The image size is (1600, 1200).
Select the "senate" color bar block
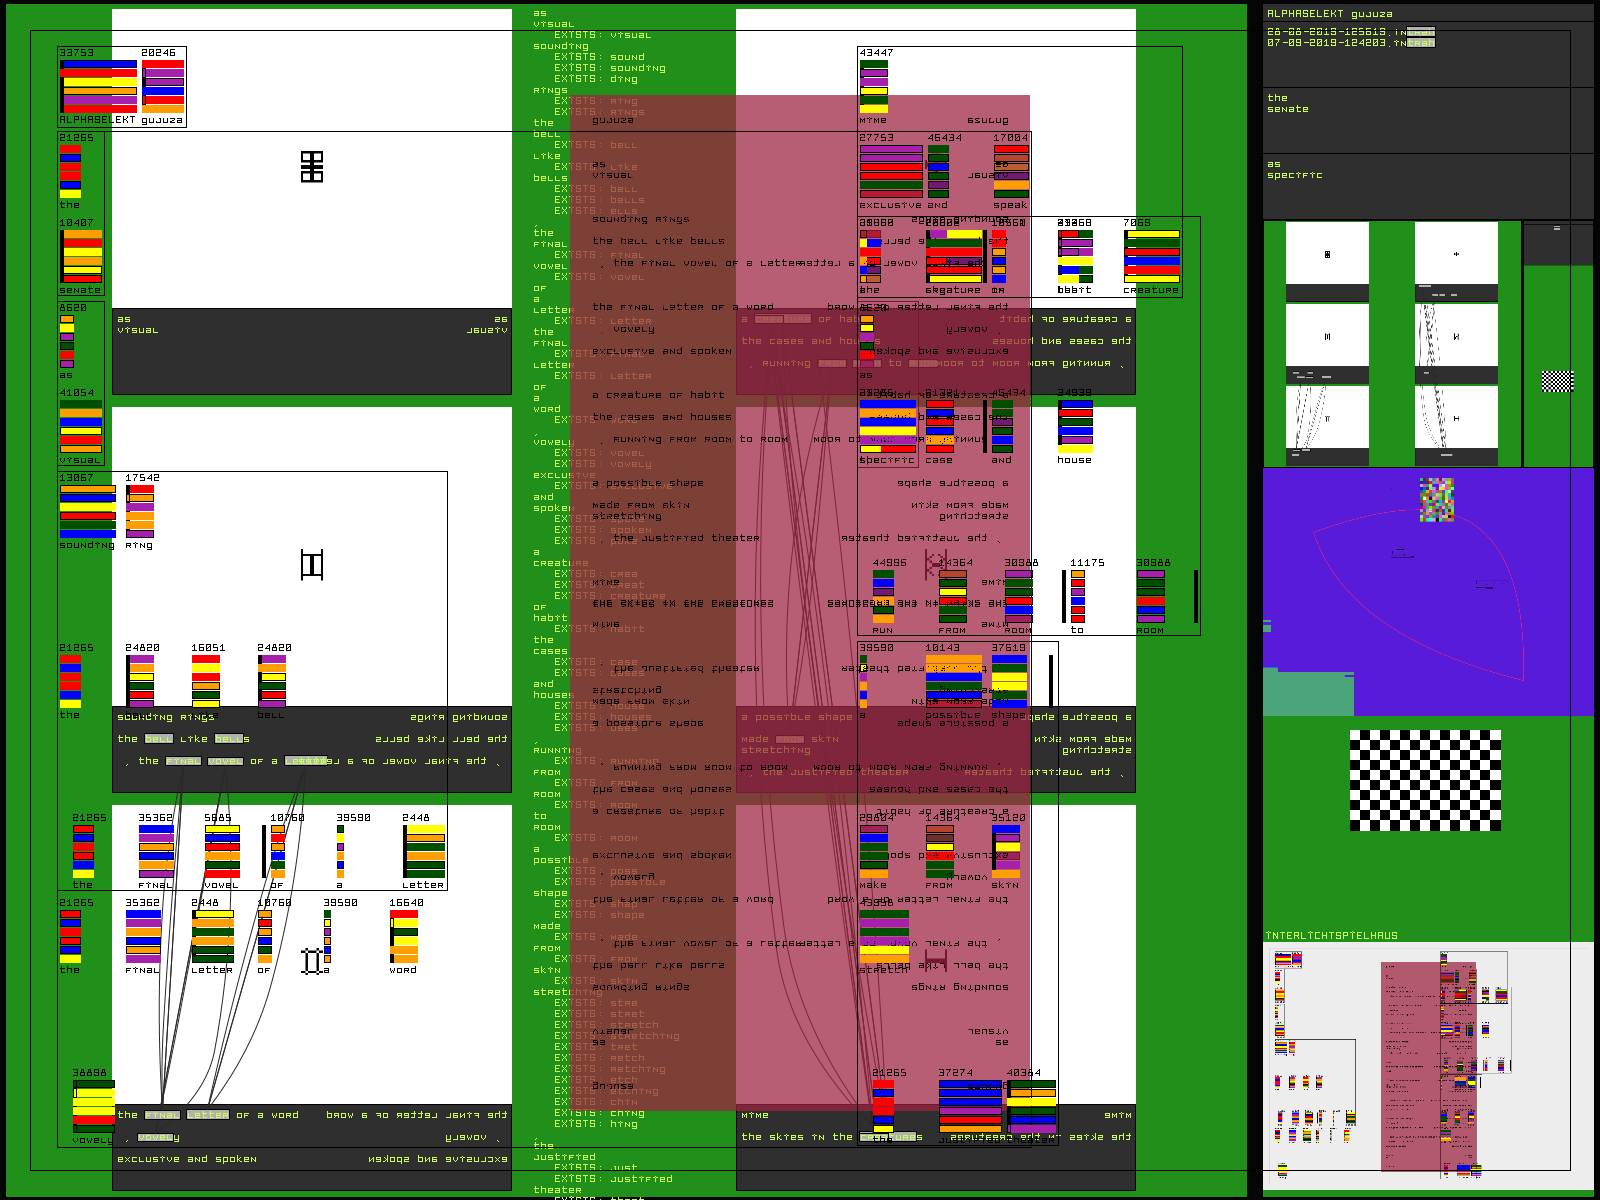(x=81, y=257)
